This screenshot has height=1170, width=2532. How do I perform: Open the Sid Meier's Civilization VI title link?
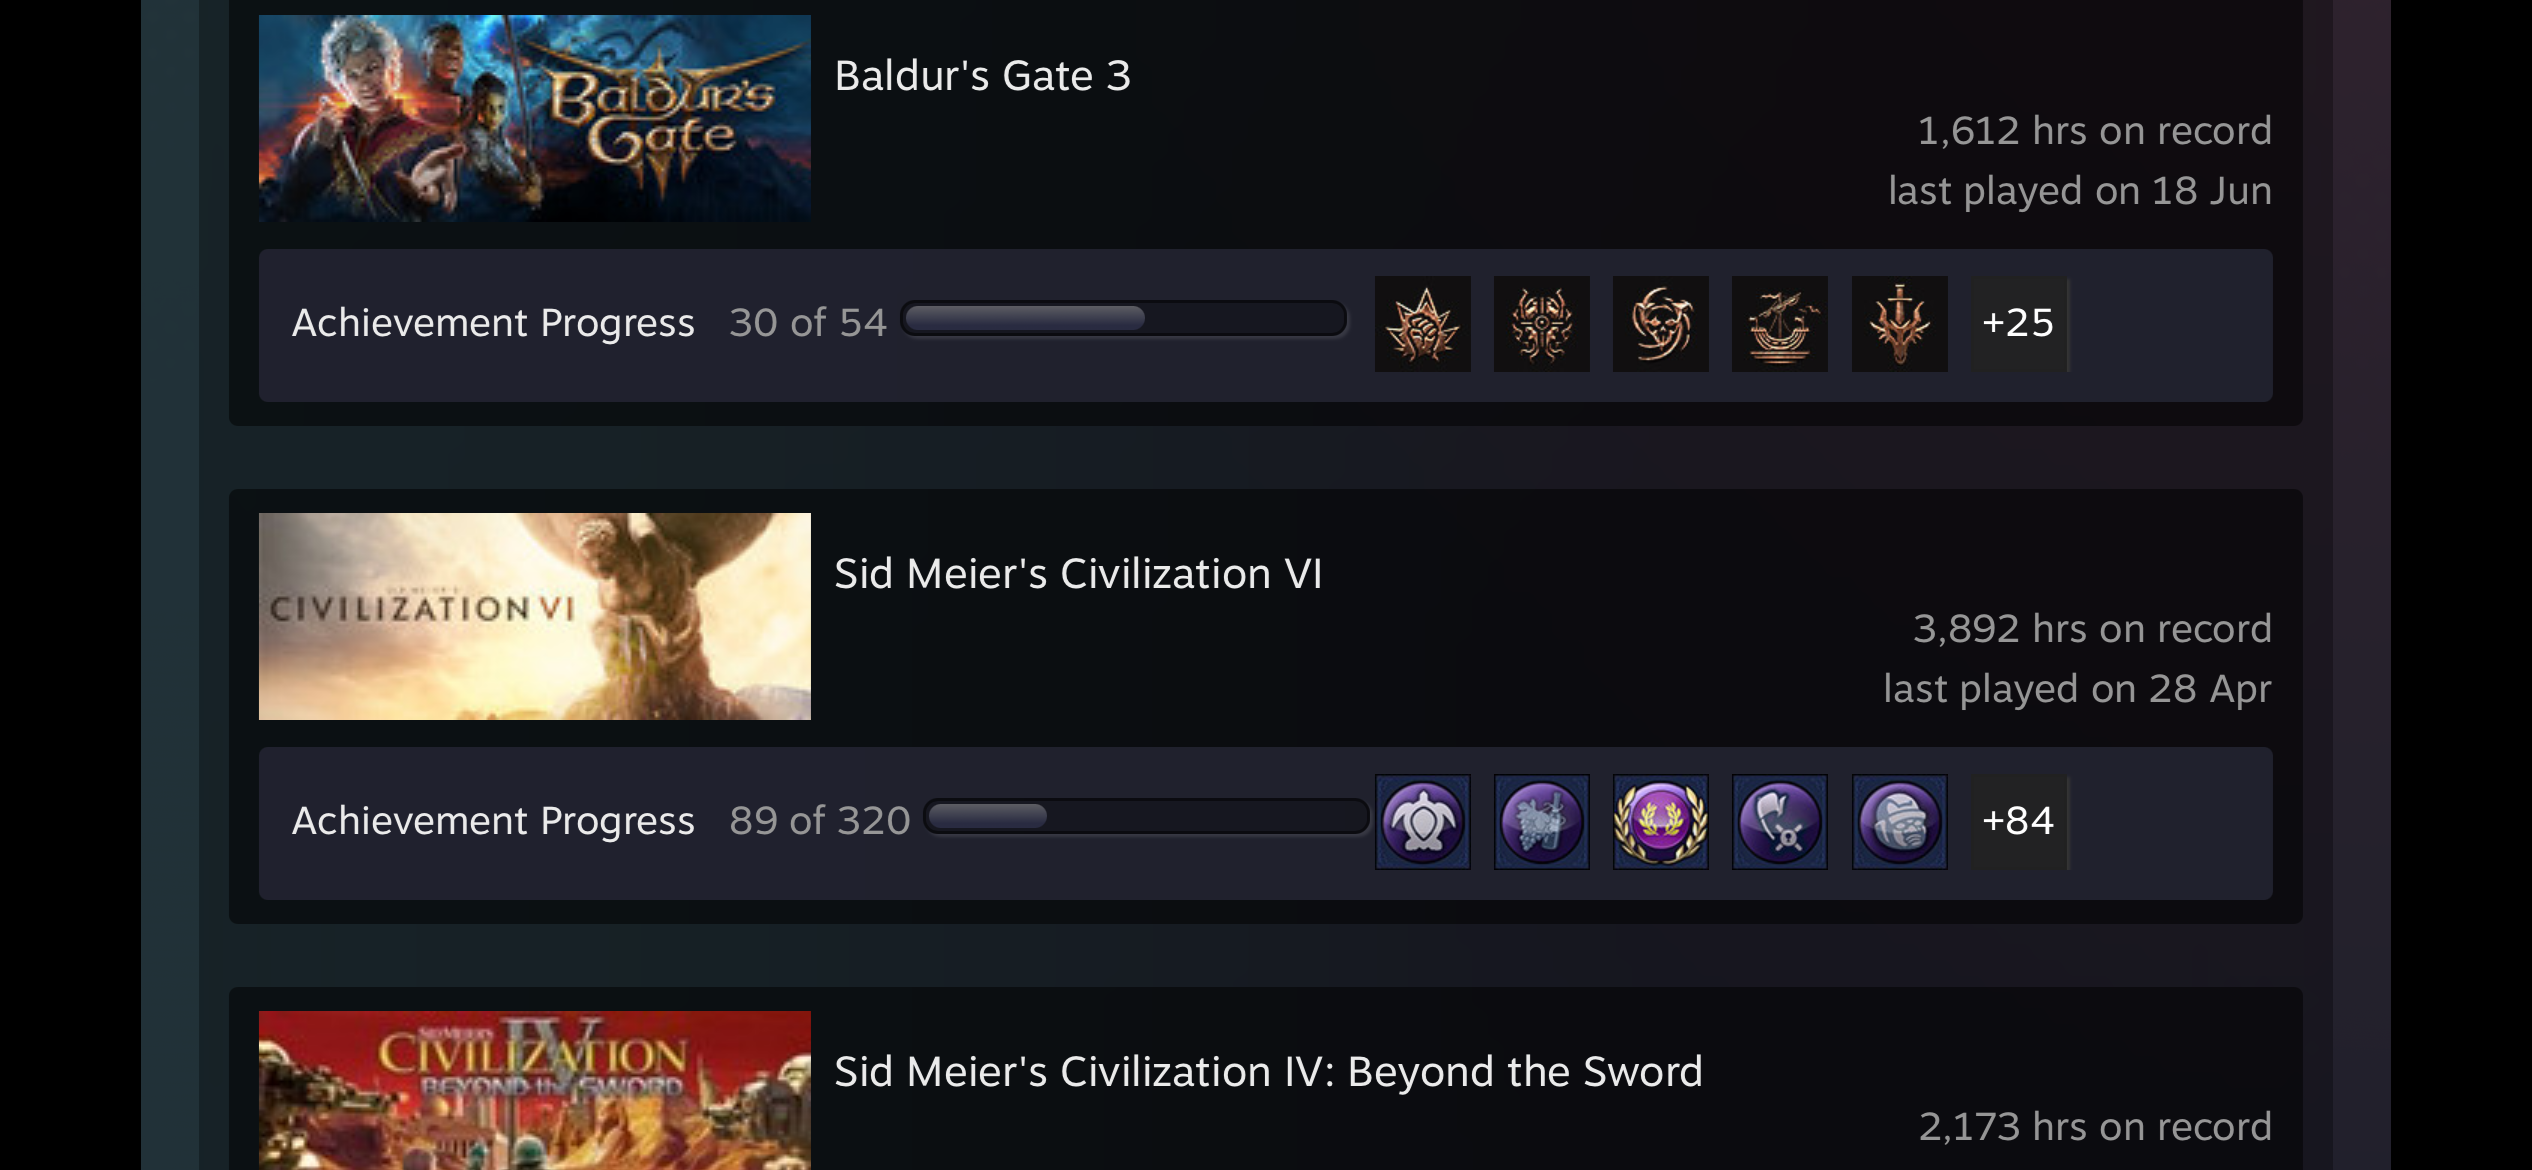[1078, 574]
